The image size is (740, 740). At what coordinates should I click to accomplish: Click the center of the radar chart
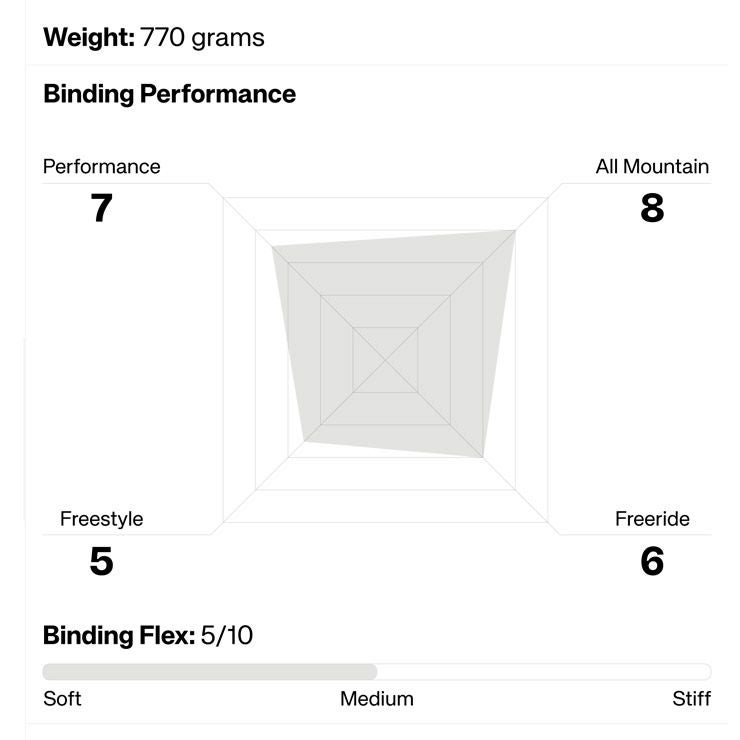[x=385, y=360]
